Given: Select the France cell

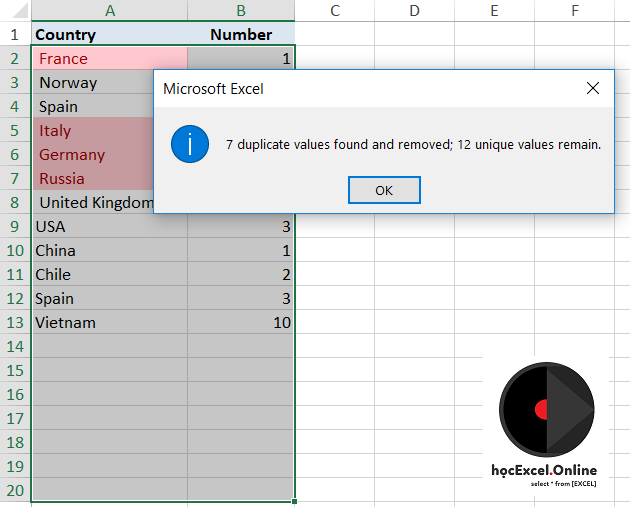Looking at the screenshot, I should pyautogui.click(x=109, y=58).
